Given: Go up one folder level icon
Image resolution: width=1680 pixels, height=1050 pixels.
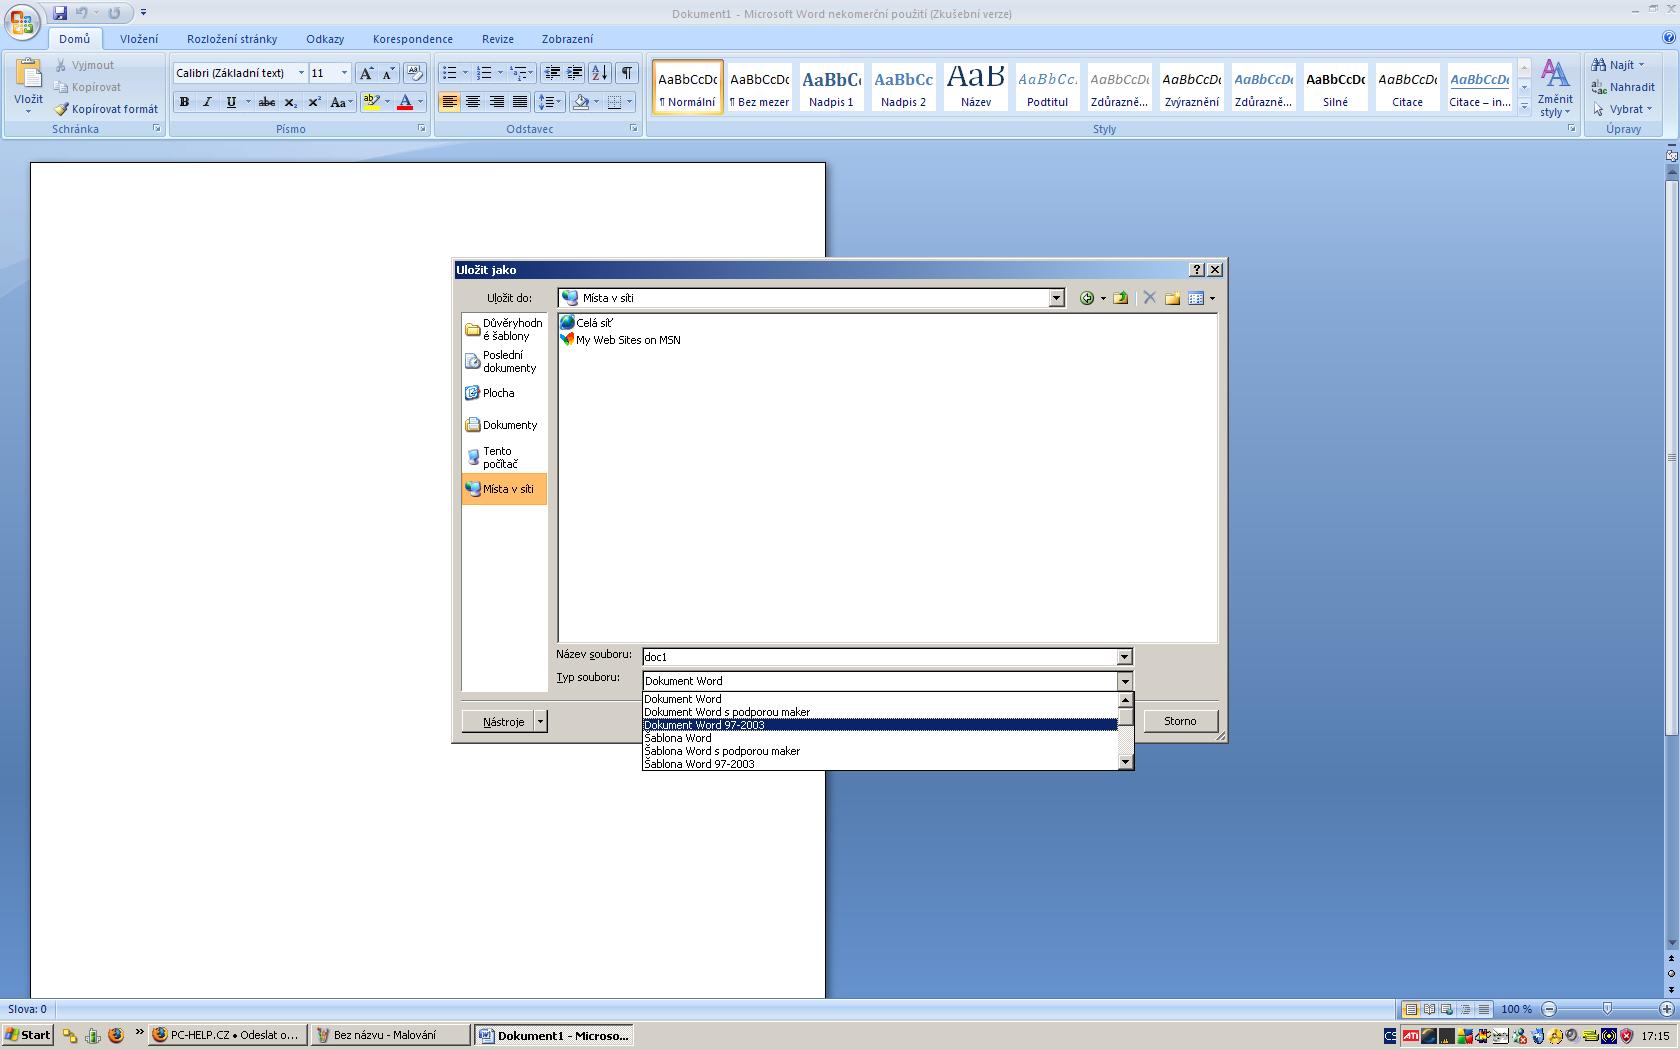Looking at the screenshot, I should (x=1121, y=298).
